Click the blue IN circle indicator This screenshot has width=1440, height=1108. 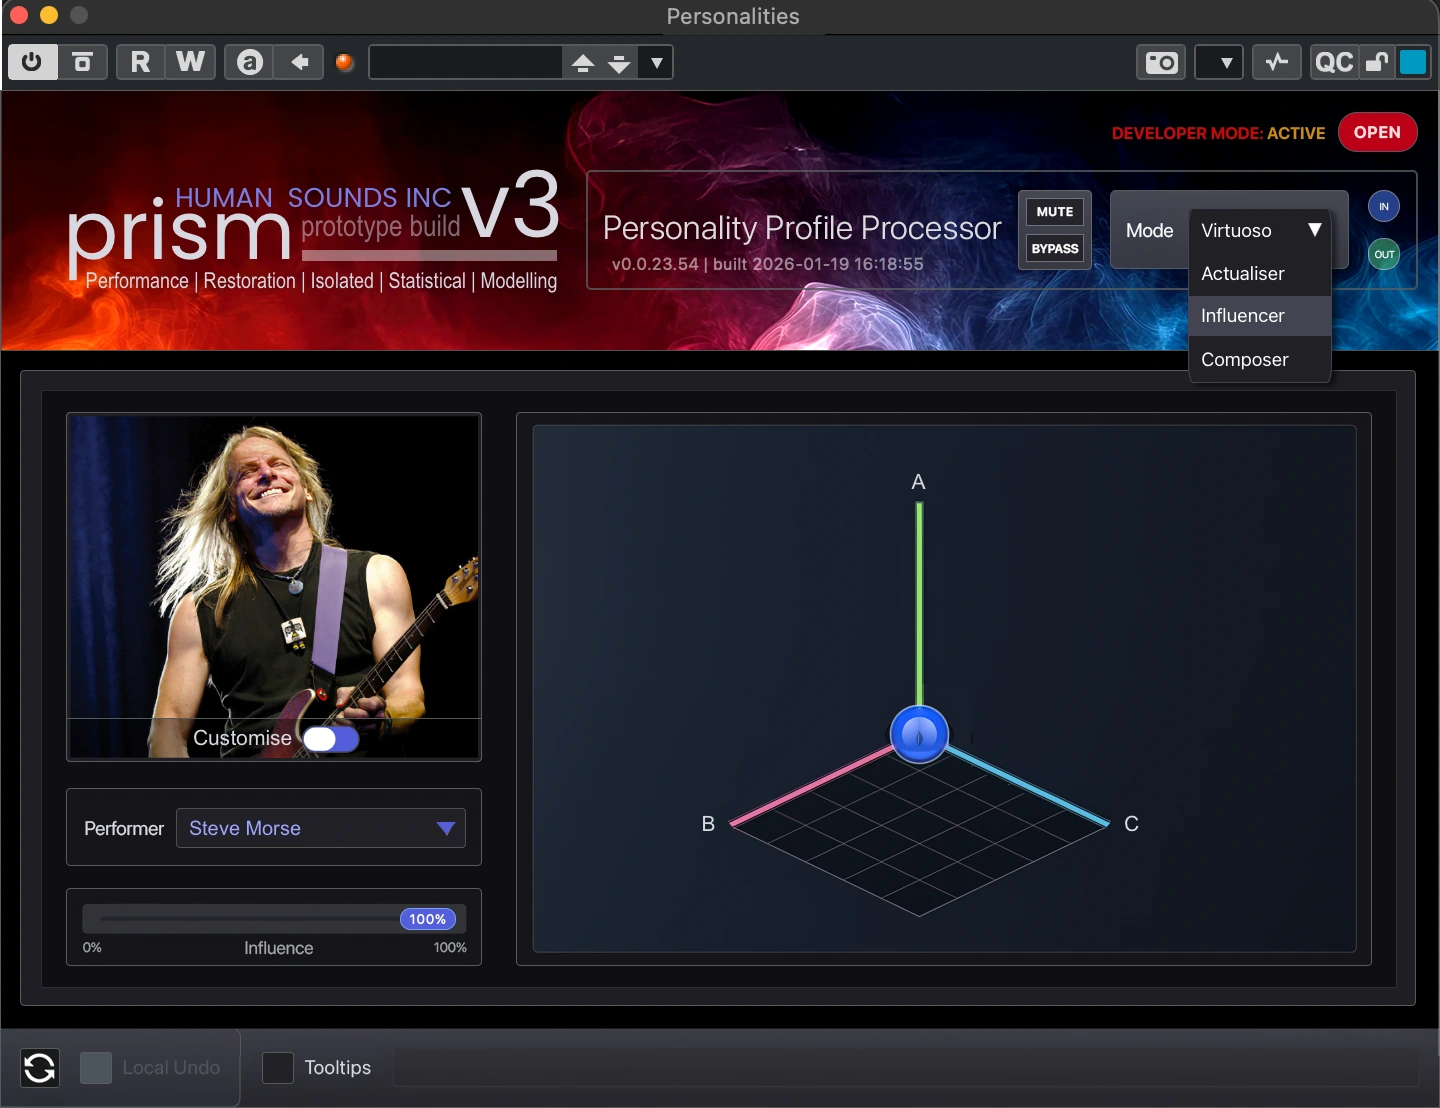tap(1384, 207)
